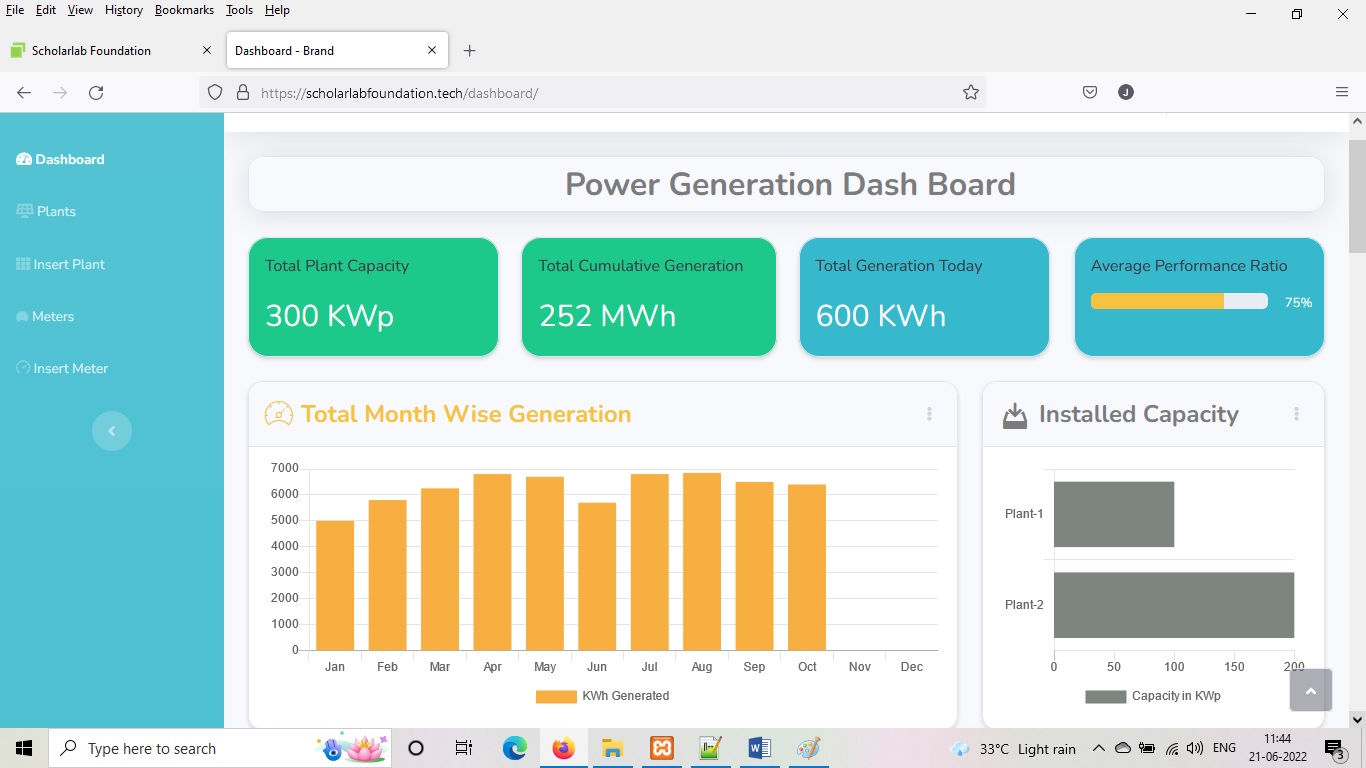Screen dimensions: 1366x768
Task: Open the new tab plus button
Action: coord(470,51)
